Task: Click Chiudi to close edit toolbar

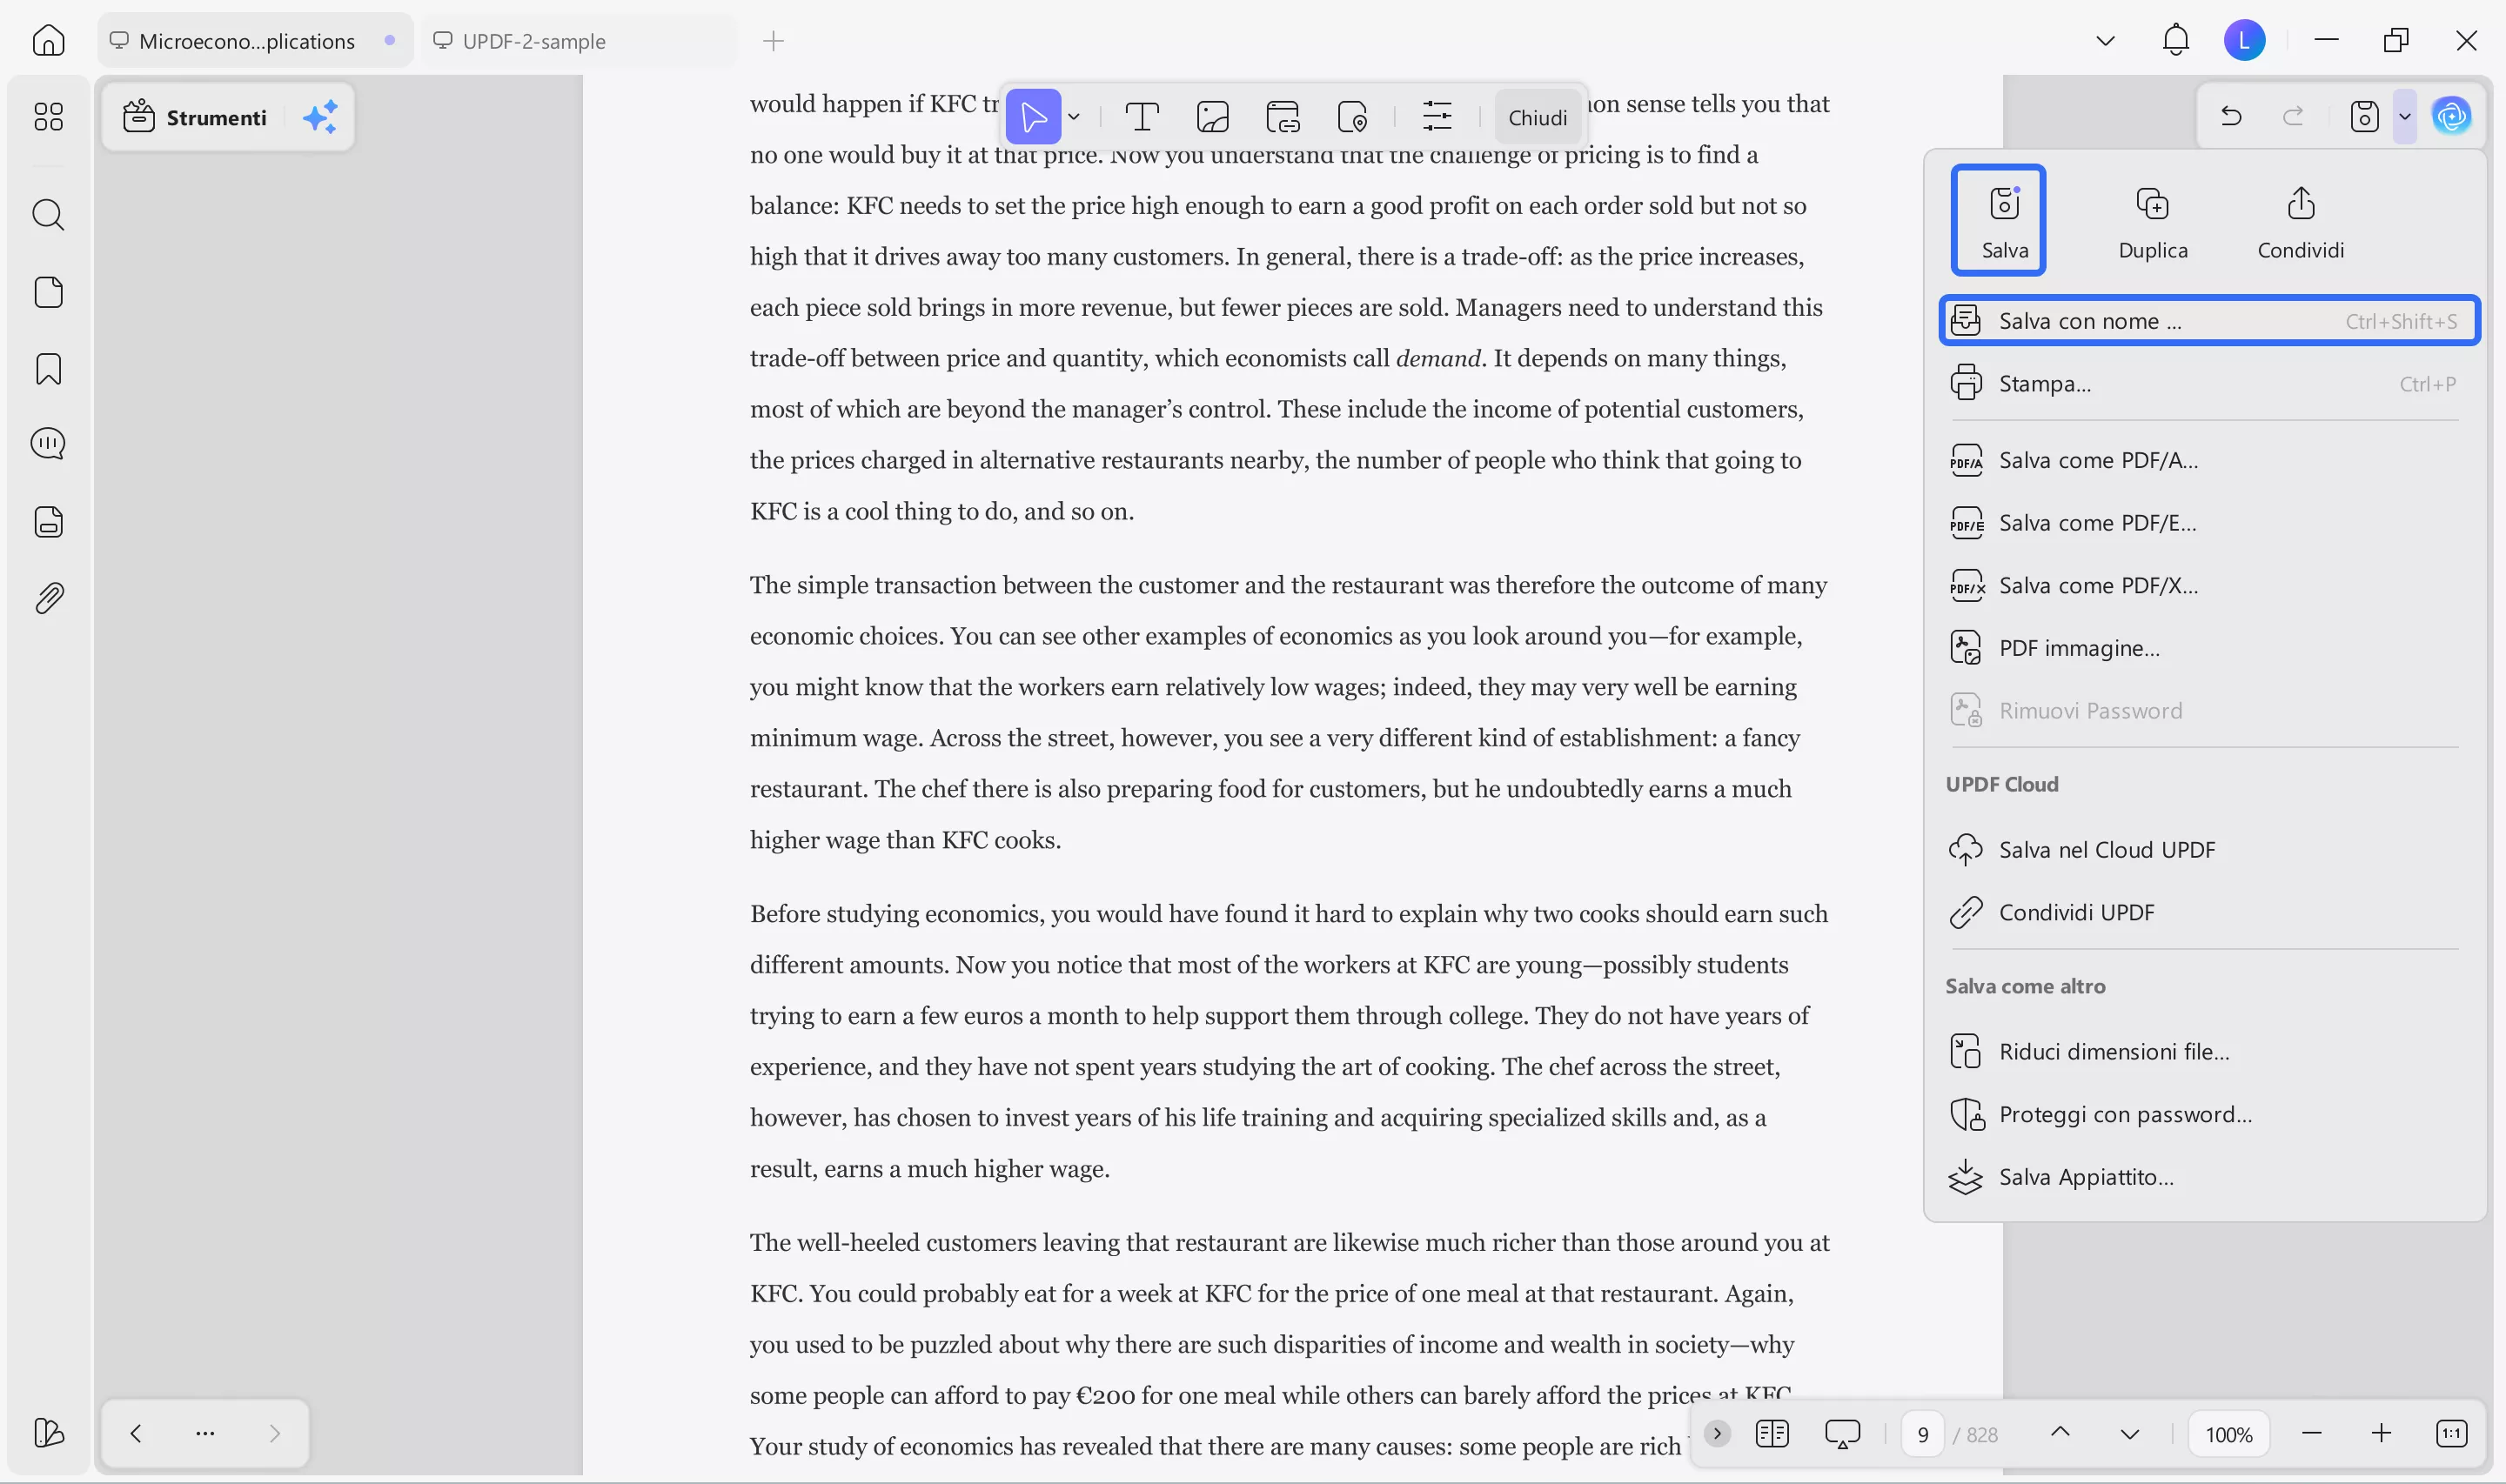Action: pos(1537,117)
